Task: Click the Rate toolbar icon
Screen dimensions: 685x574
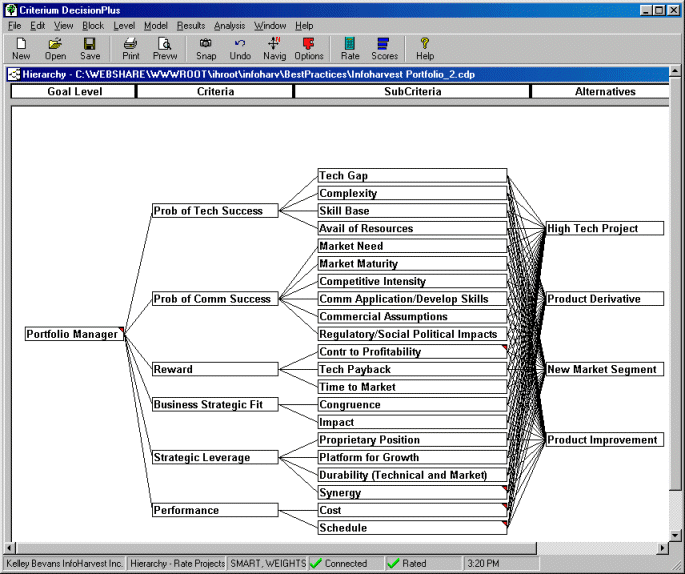Action: pos(350,48)
